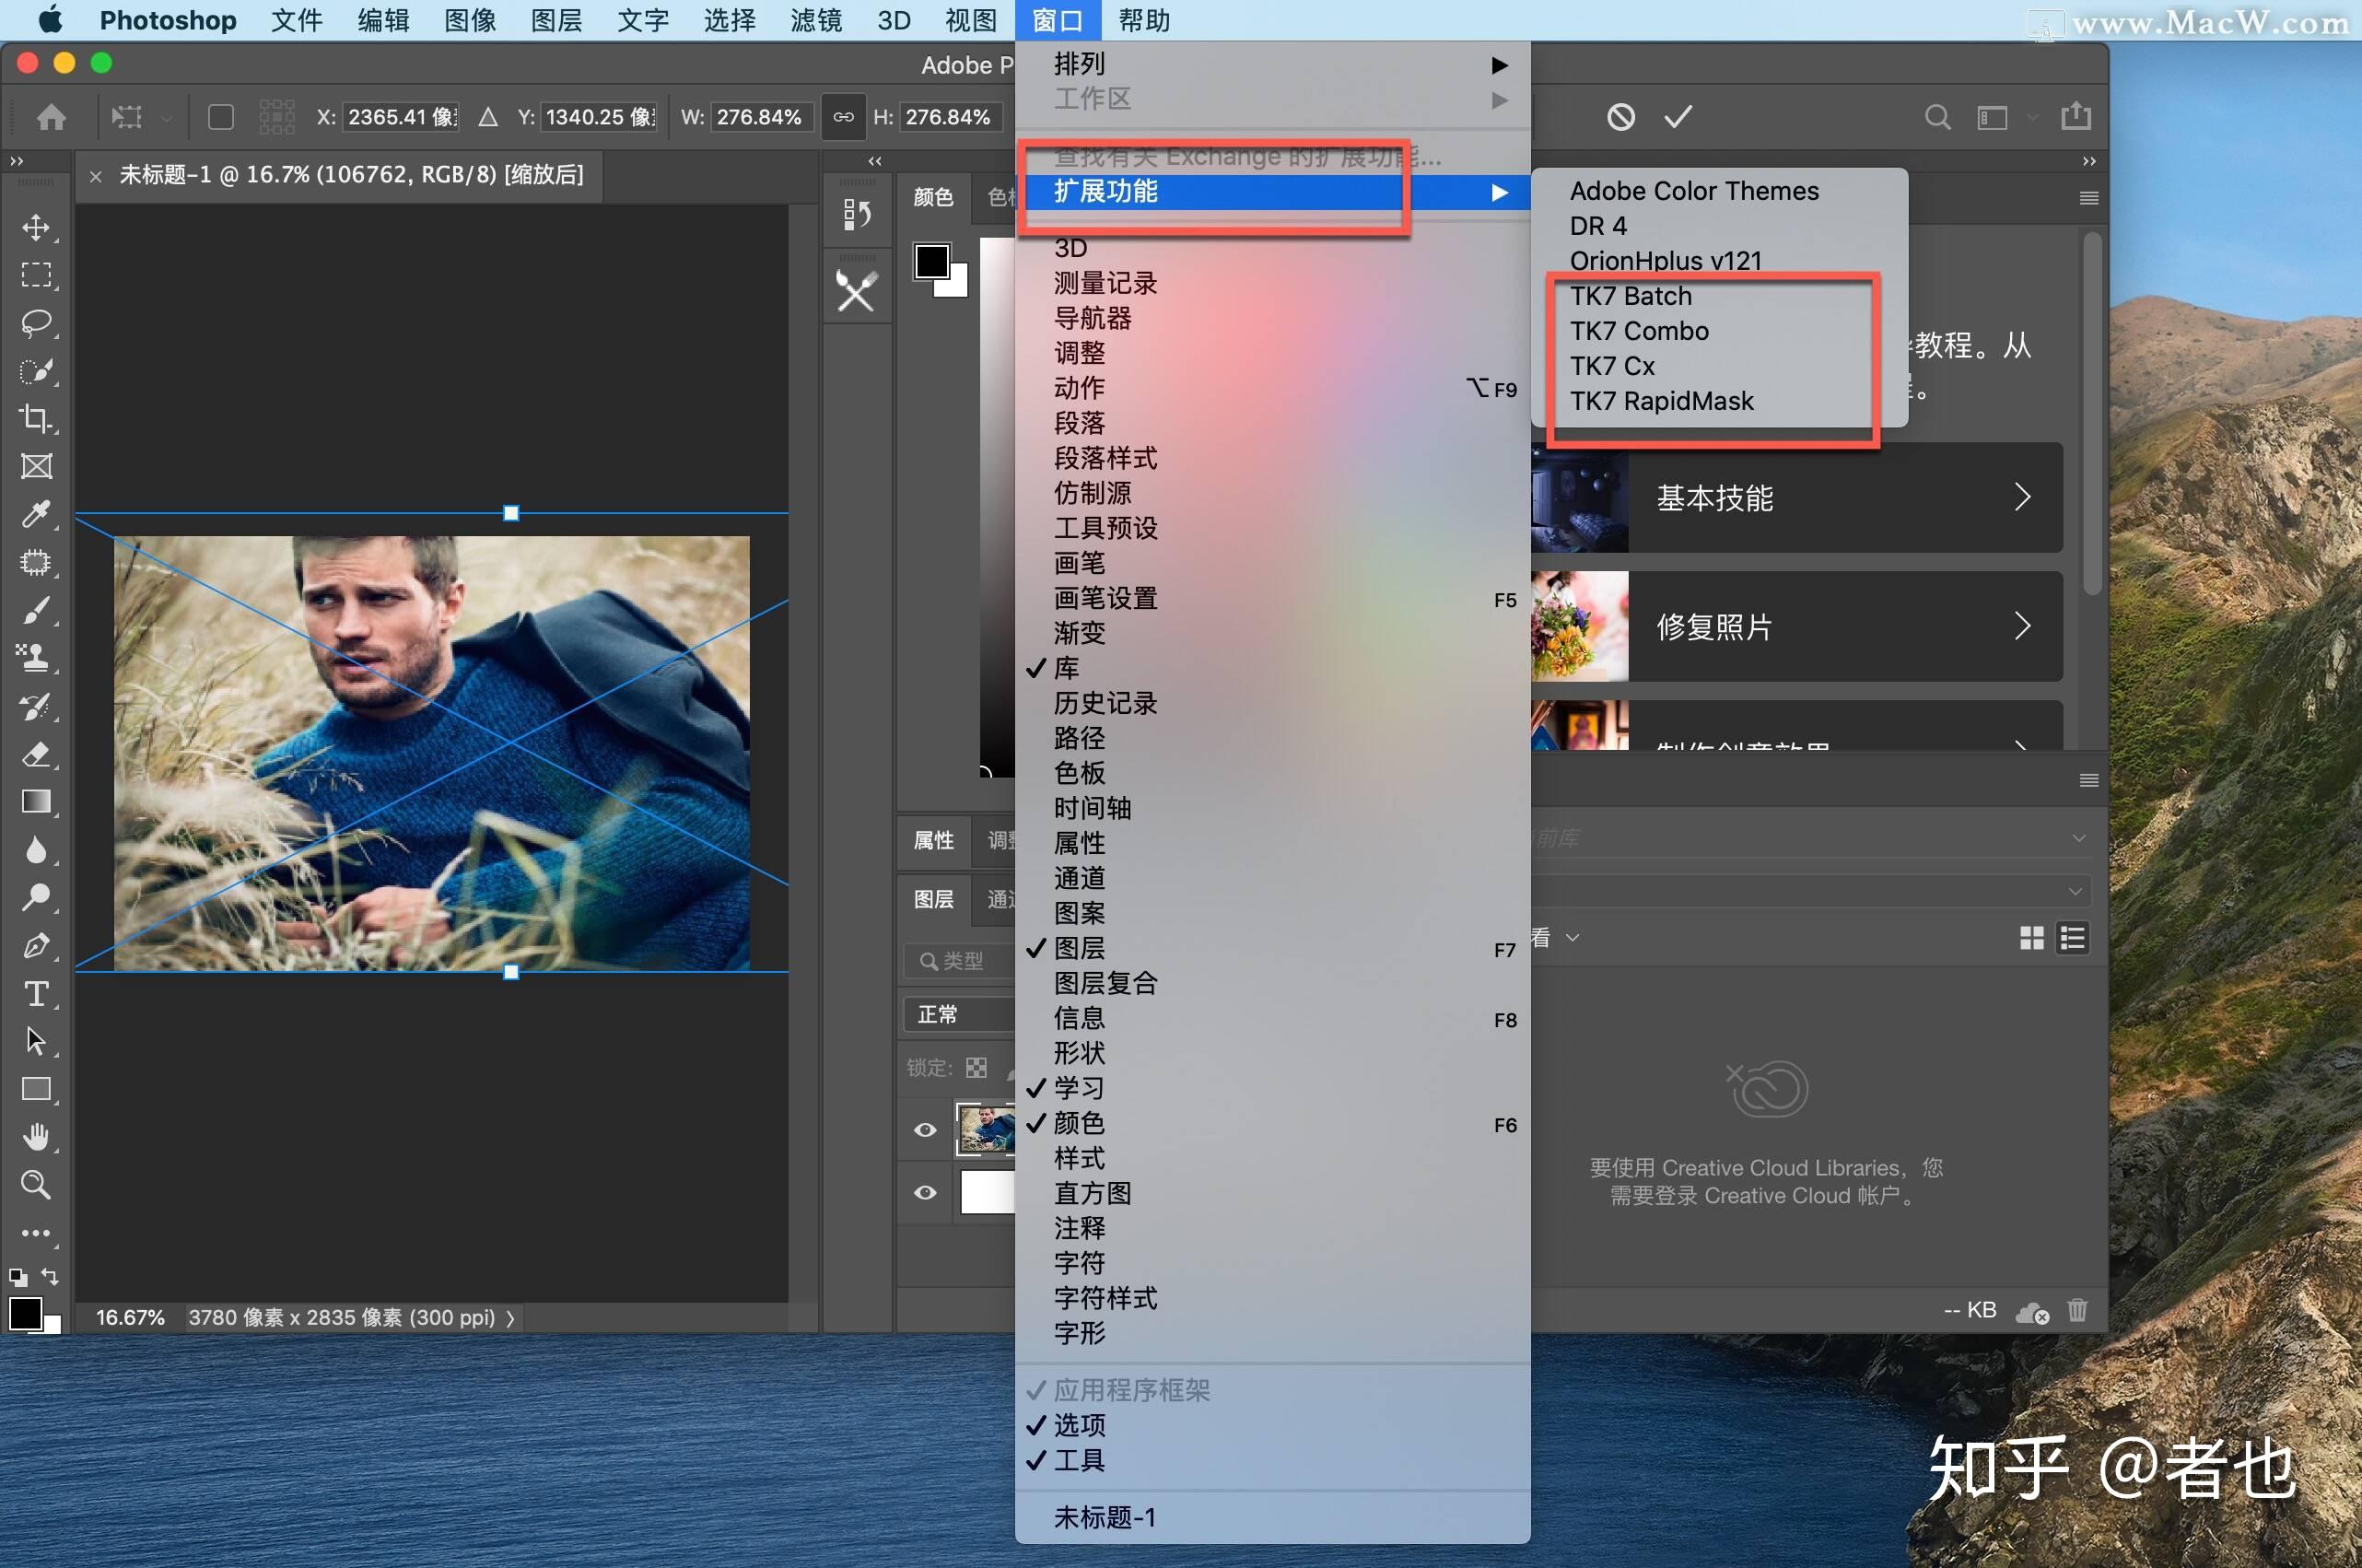2362x1568 pixels.
Task: Expand the 排列 submenu arrow
Action: tap(1499, 64)
